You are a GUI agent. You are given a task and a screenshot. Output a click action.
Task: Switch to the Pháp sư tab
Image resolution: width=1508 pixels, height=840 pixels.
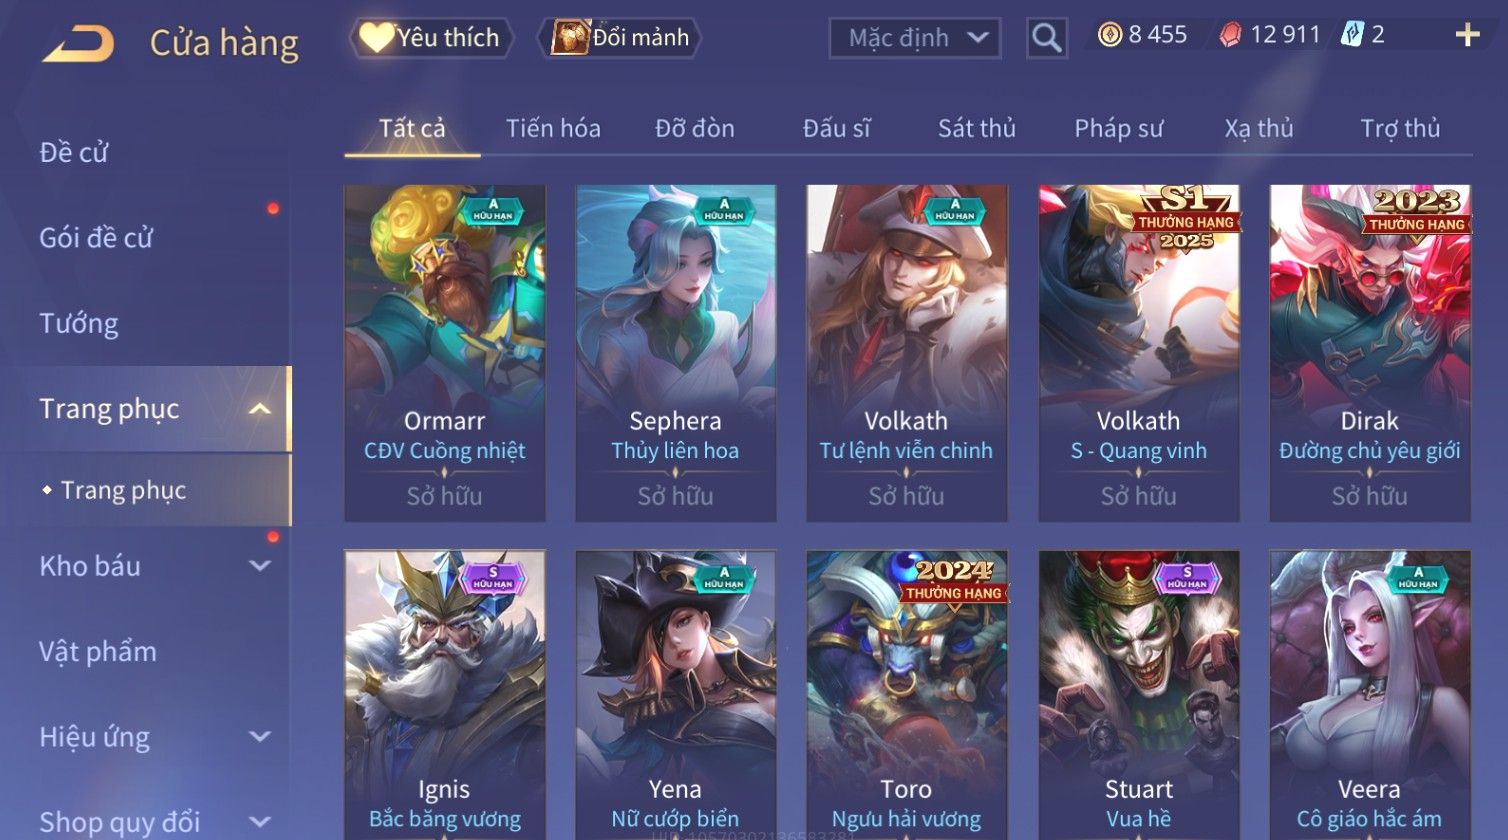pos(1119,128)
